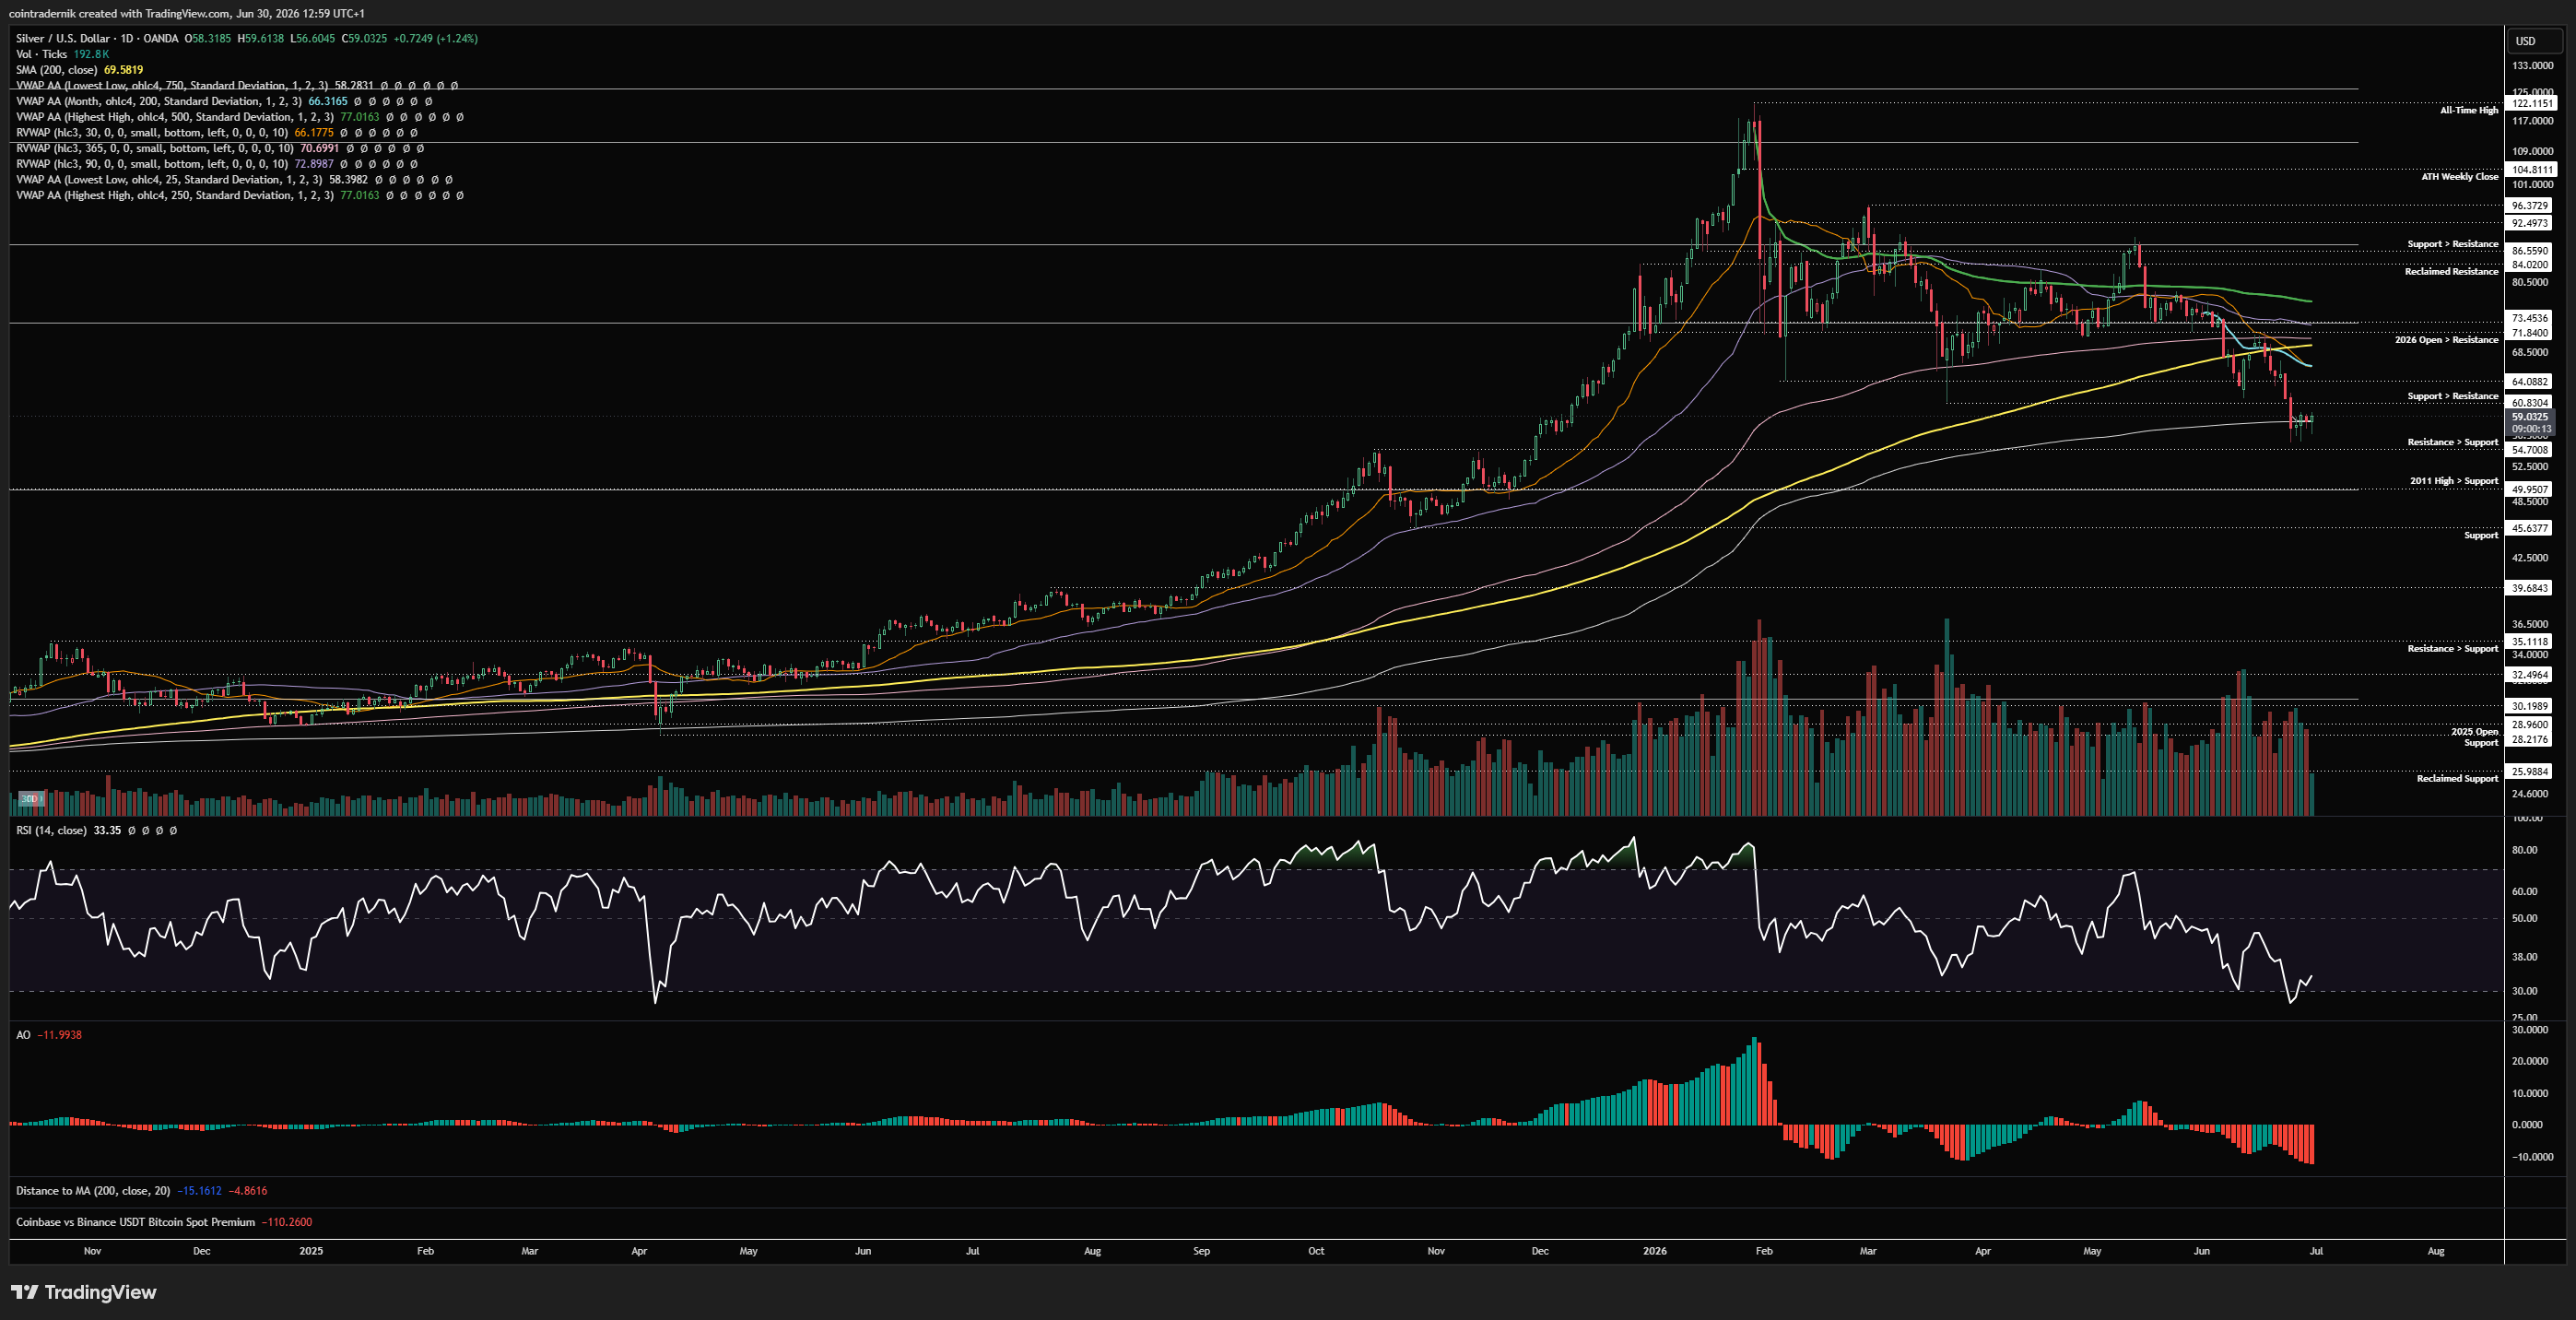Click the 96.3729 price label
This screenshot has height=1320, width=2576.
point(2530,205)
